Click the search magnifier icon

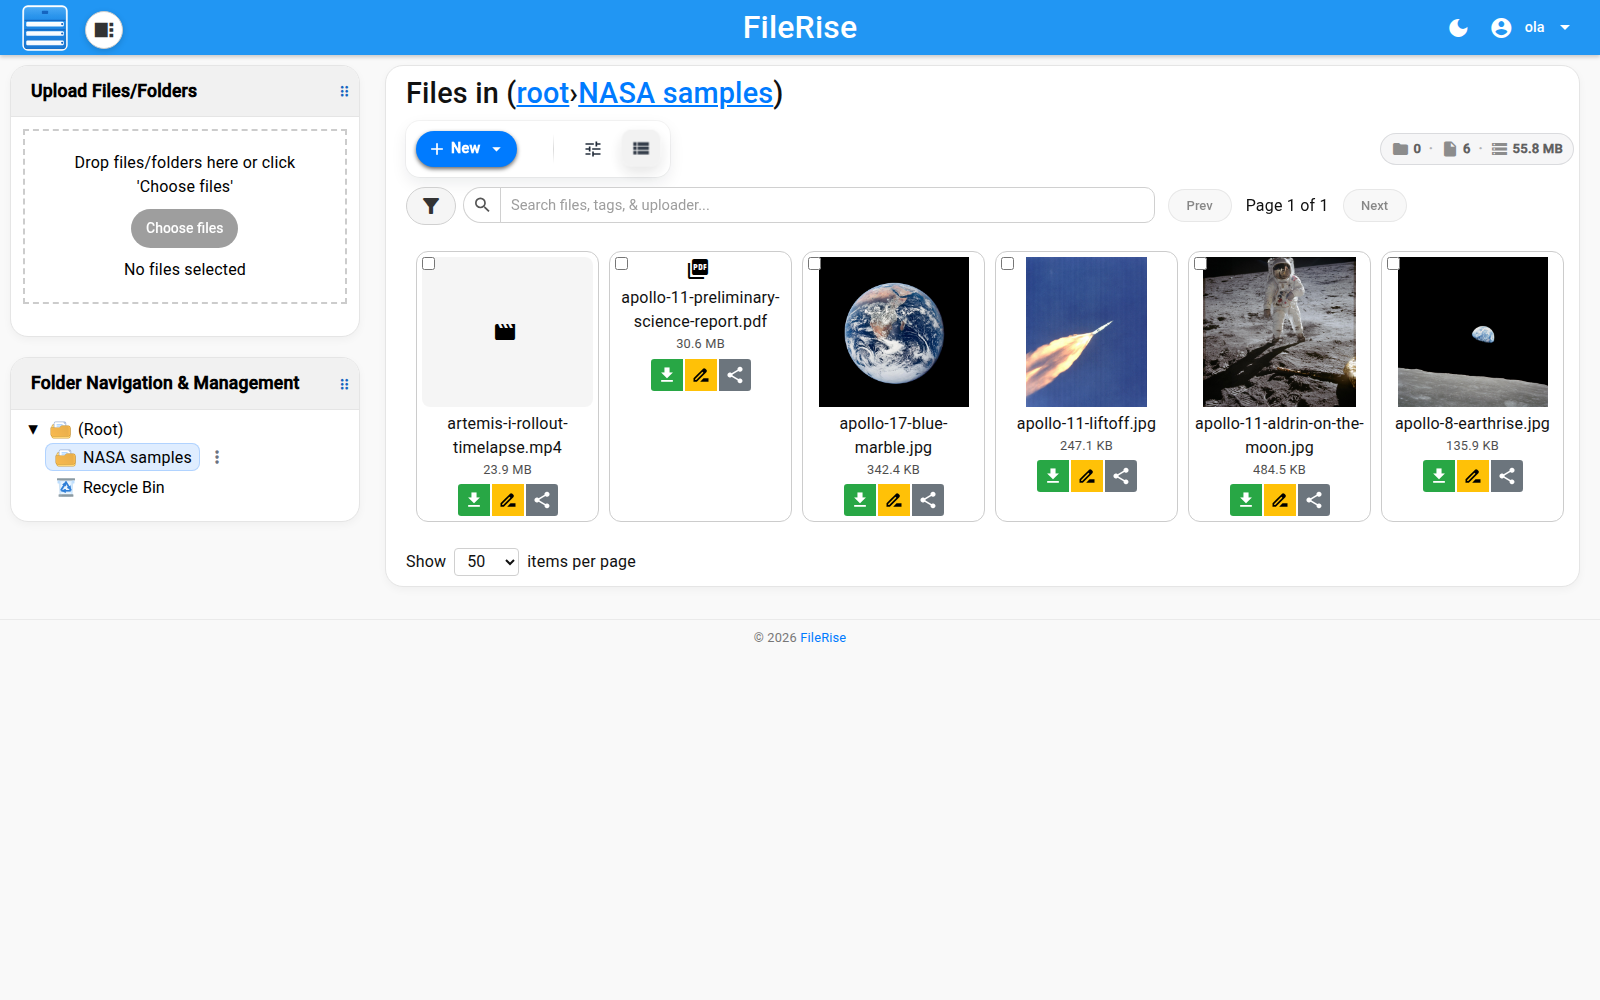(482, 205)
